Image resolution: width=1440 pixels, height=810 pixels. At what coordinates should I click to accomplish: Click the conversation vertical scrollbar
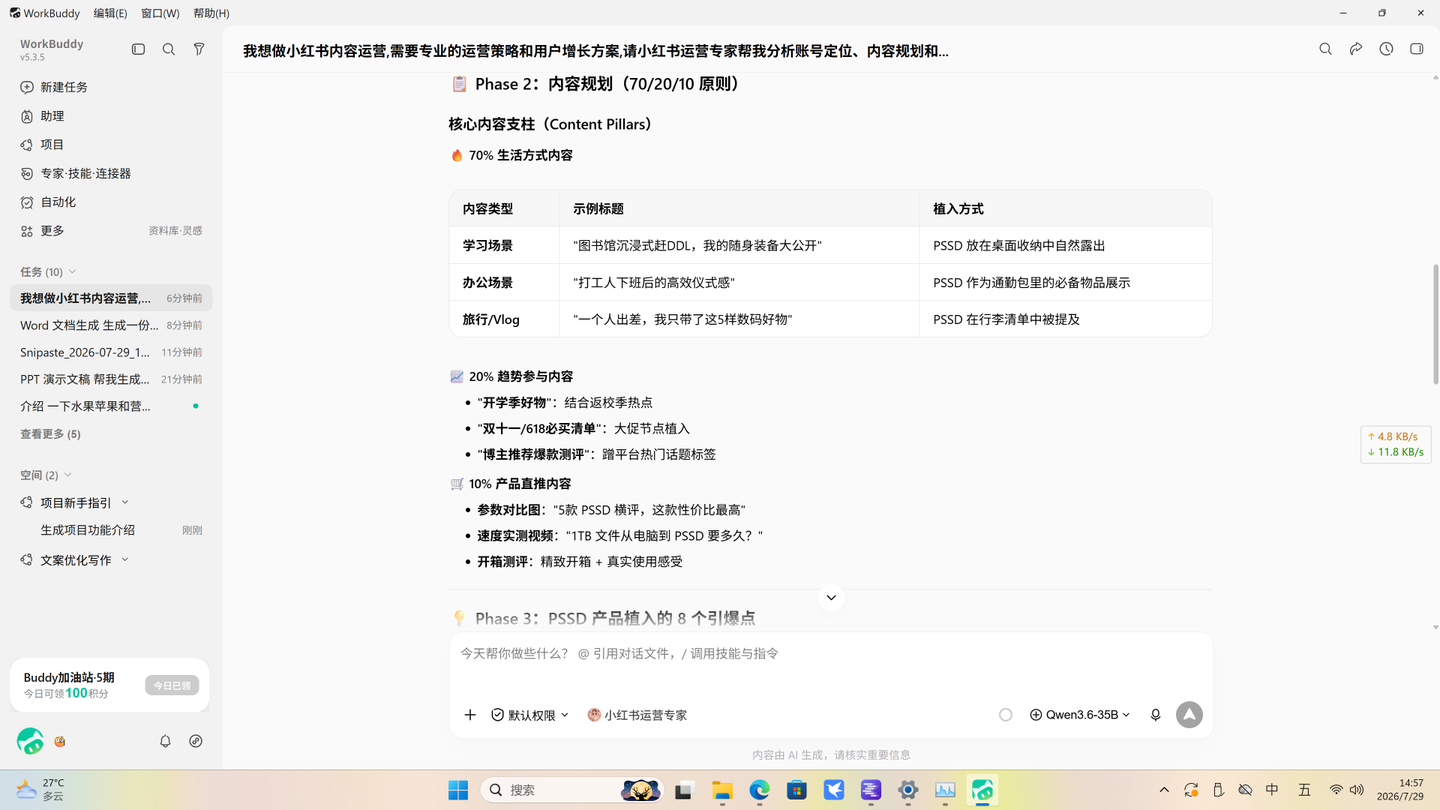point(1436,323)
